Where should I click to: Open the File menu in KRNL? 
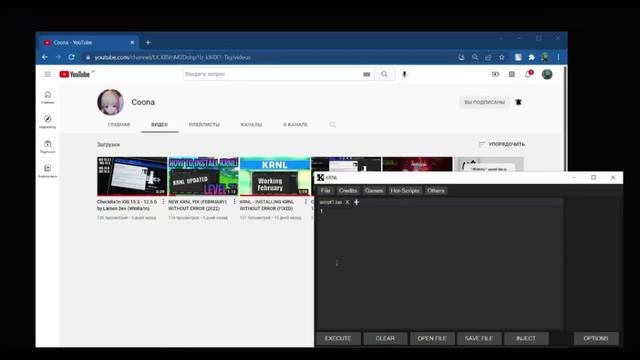(x=325, y=191)
